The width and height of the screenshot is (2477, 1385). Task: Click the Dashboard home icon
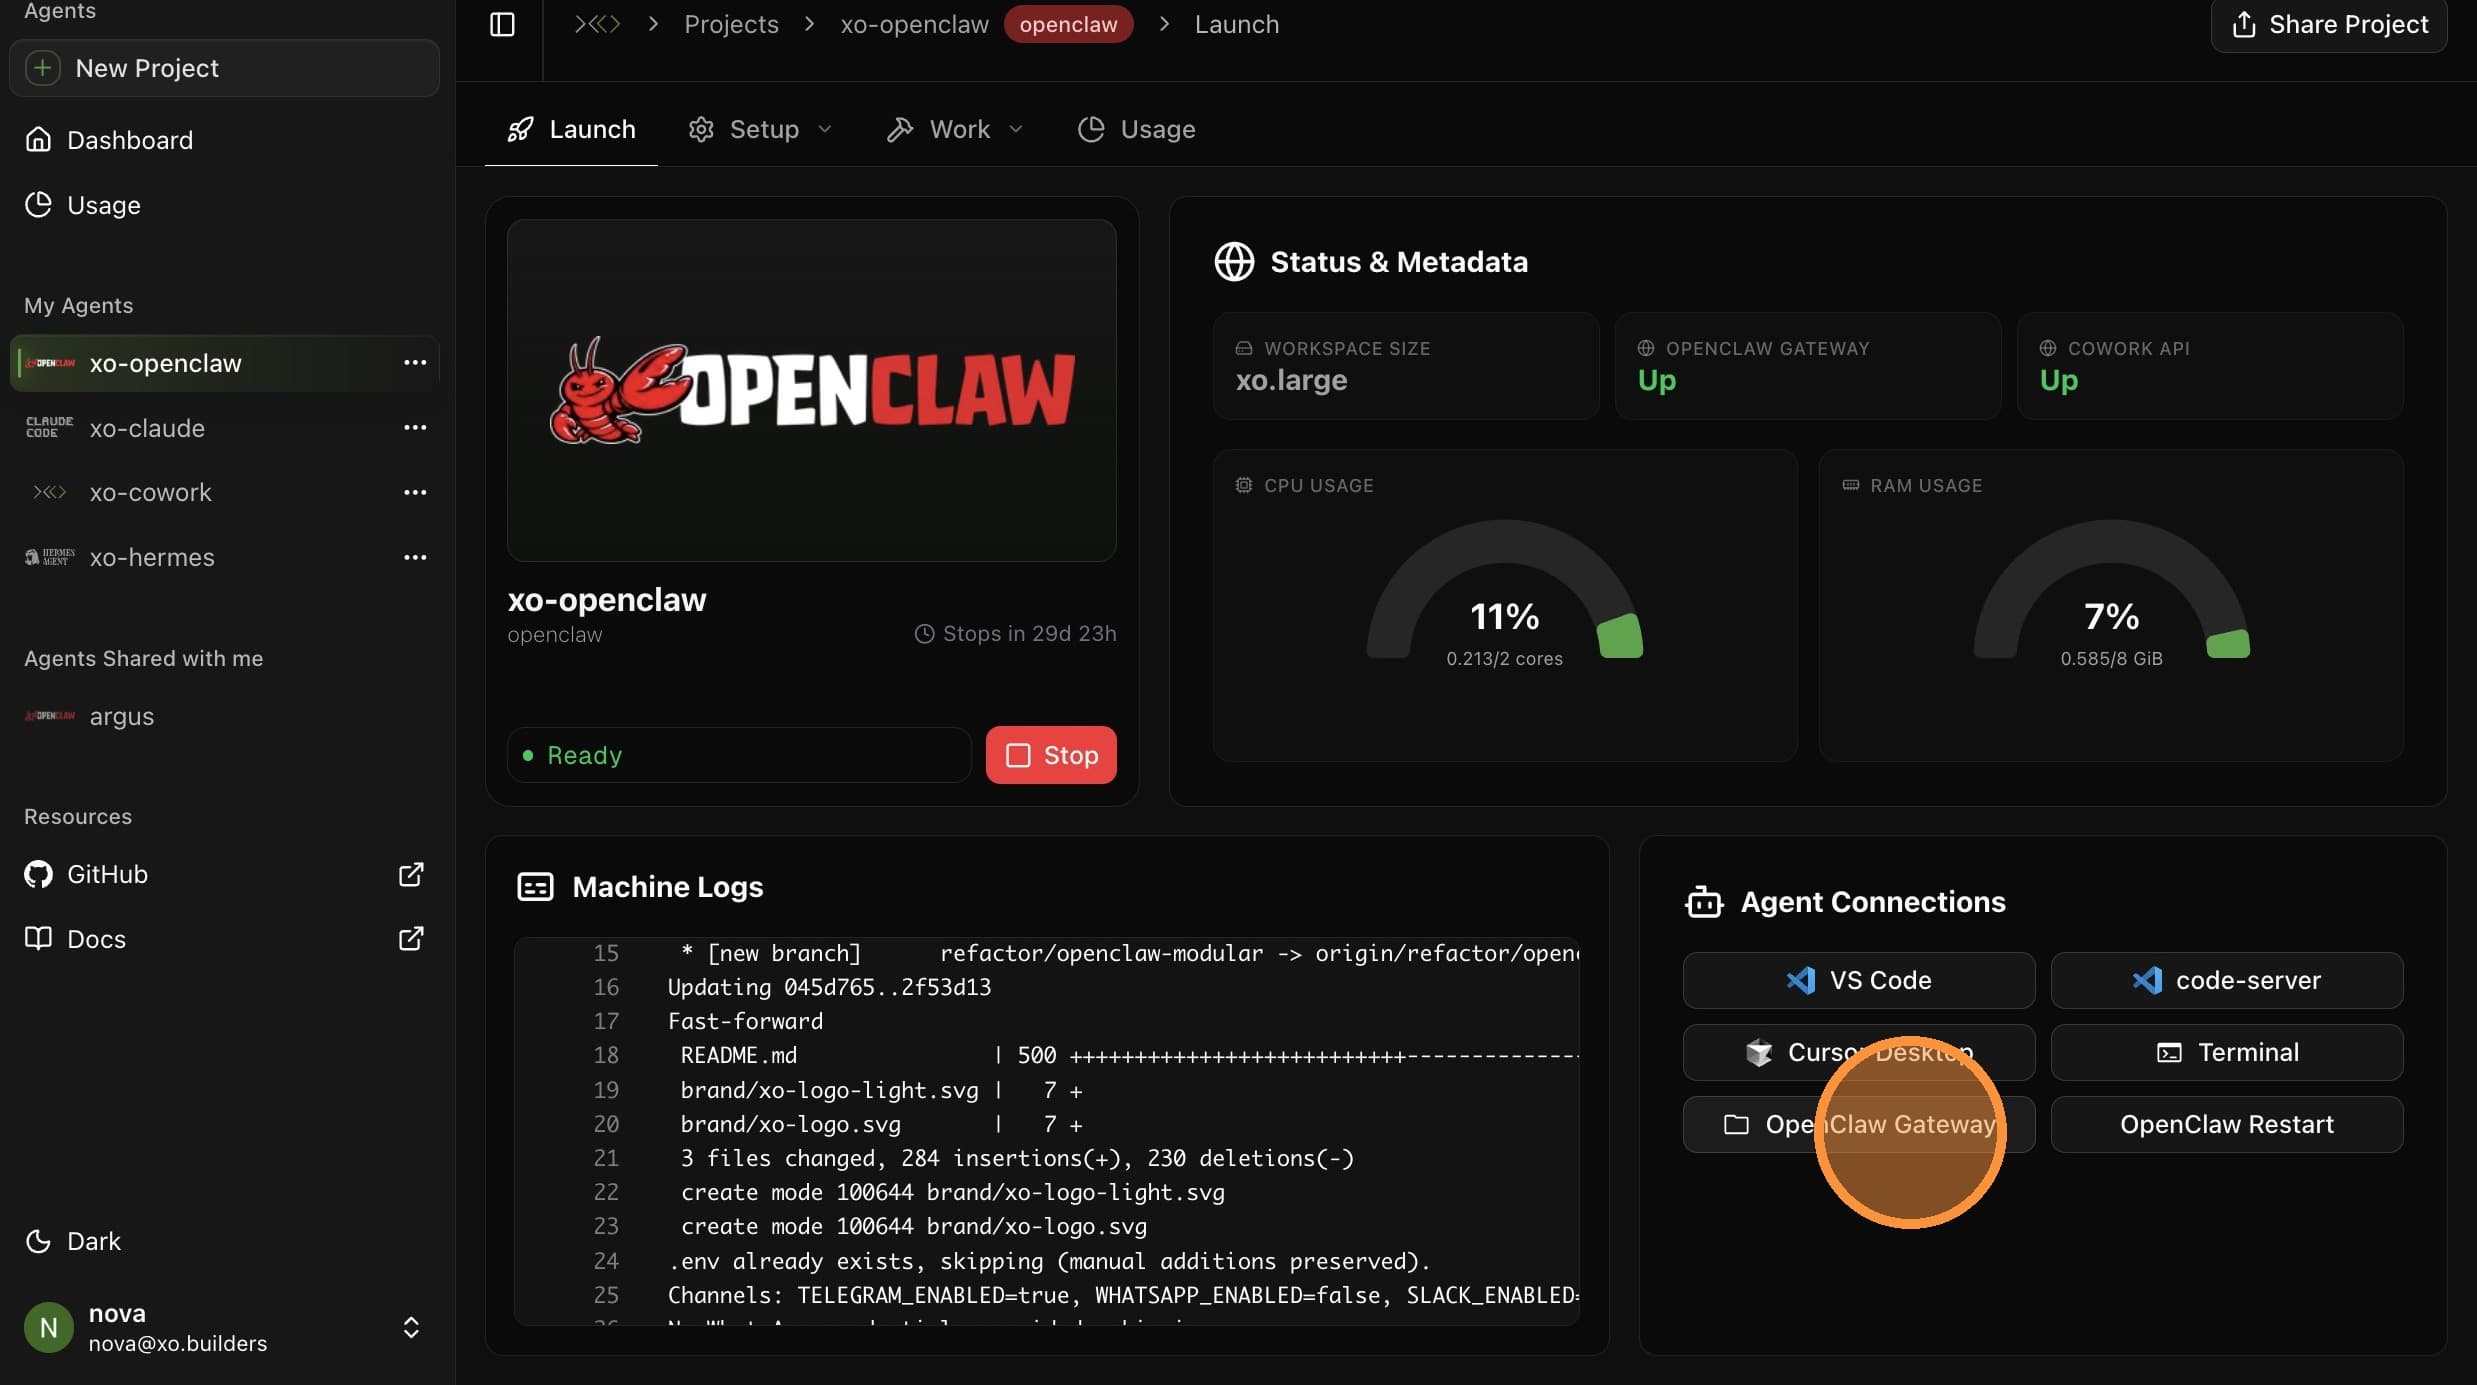point(38,139)
